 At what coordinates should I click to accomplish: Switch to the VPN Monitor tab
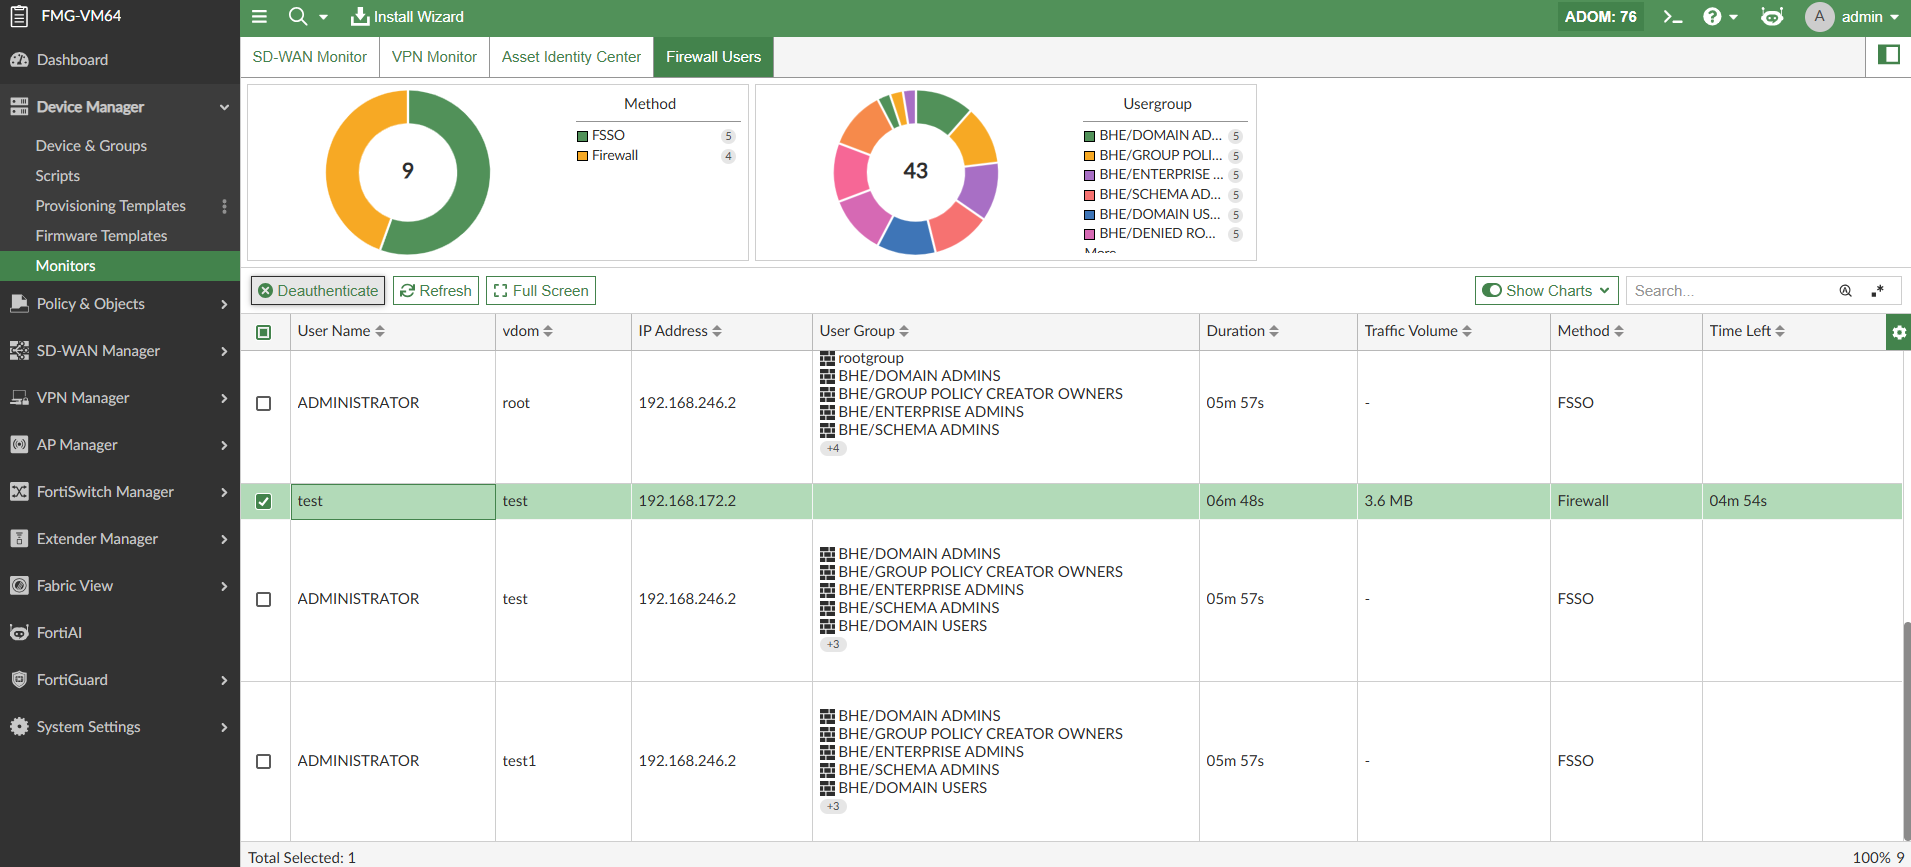coord(434,57)
